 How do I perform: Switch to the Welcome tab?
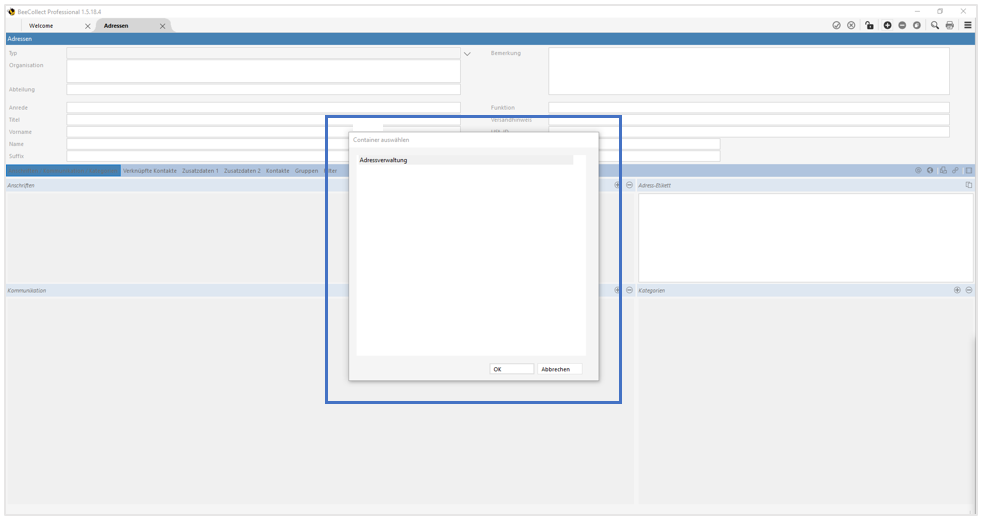pos(42,25)
